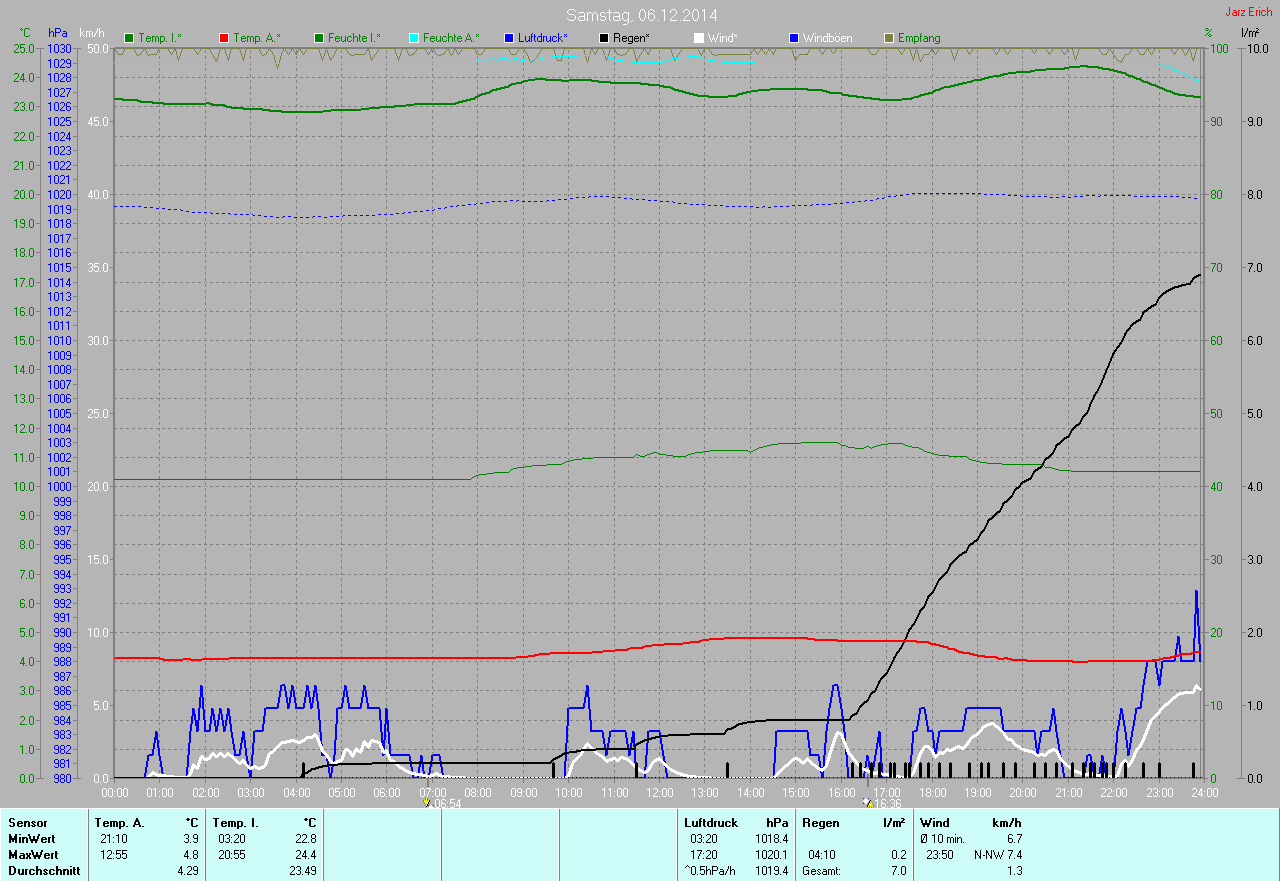Click the Luftdruck column header in table
Viewport: 1280px width, 881px height.
click(x=711, y=823)
